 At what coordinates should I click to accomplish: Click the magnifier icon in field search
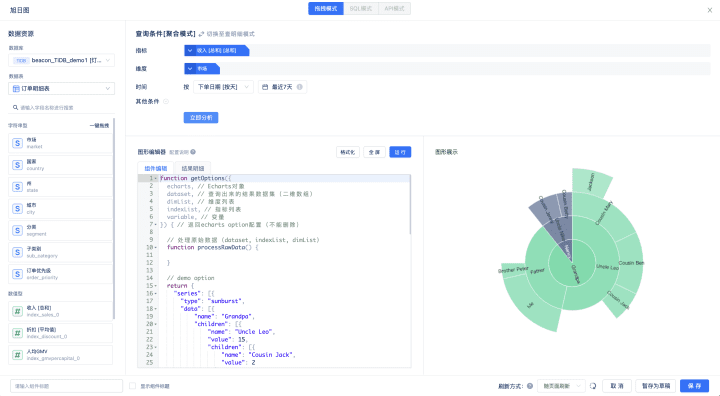click(x=16, y=107)
